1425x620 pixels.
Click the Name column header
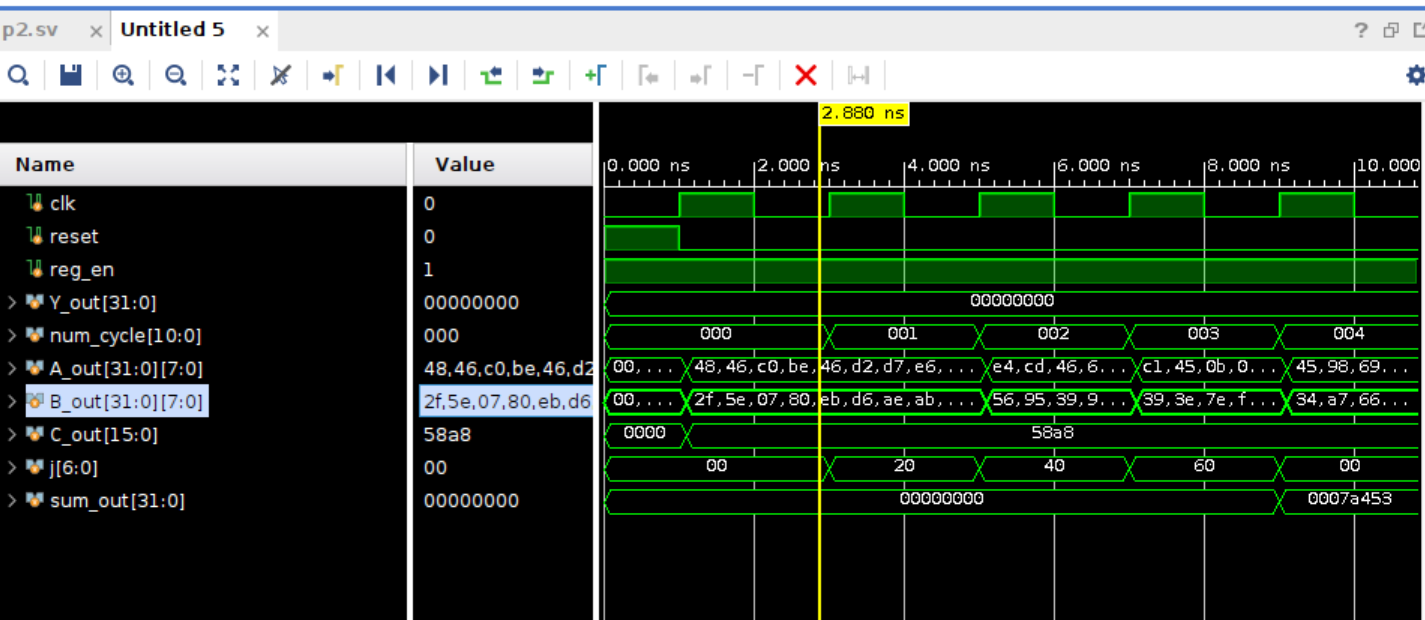click(x=204, y=164)
